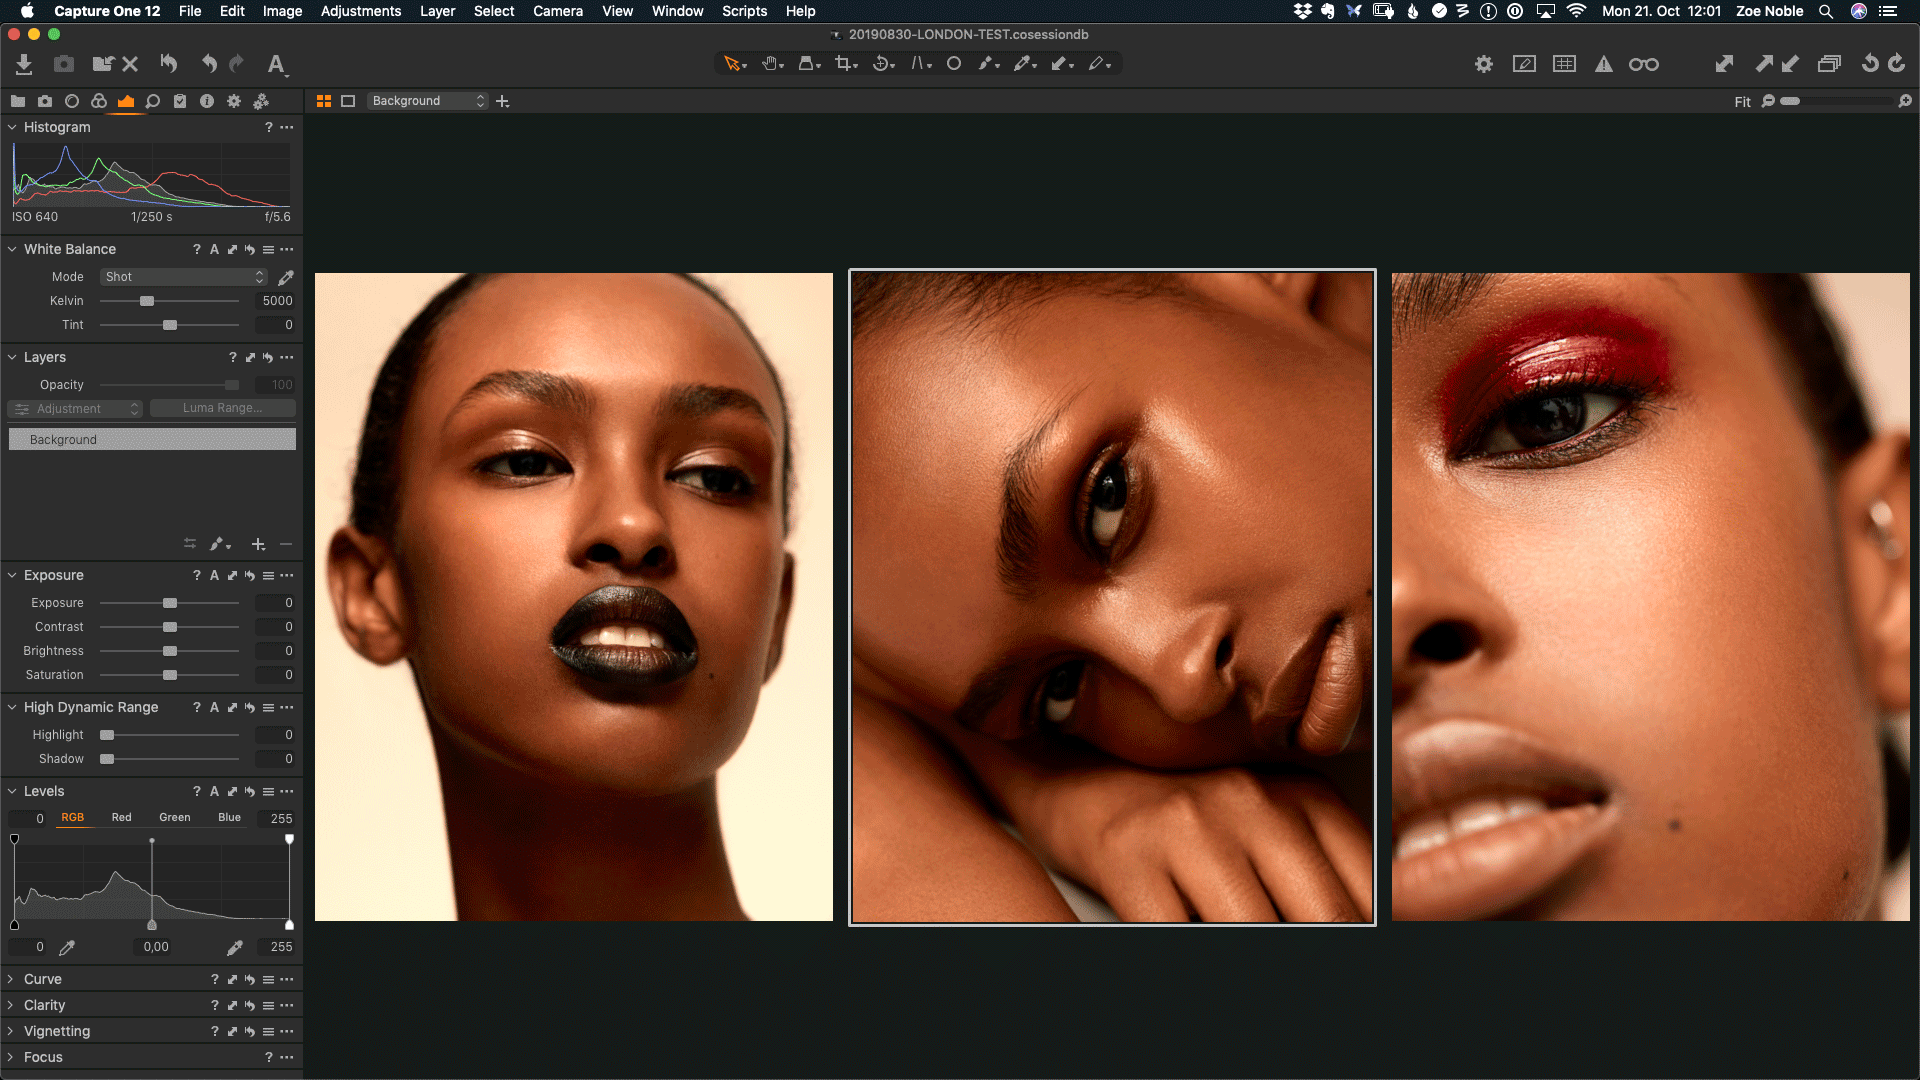Expand the Curve tool panel

click(x=43, y=979)
